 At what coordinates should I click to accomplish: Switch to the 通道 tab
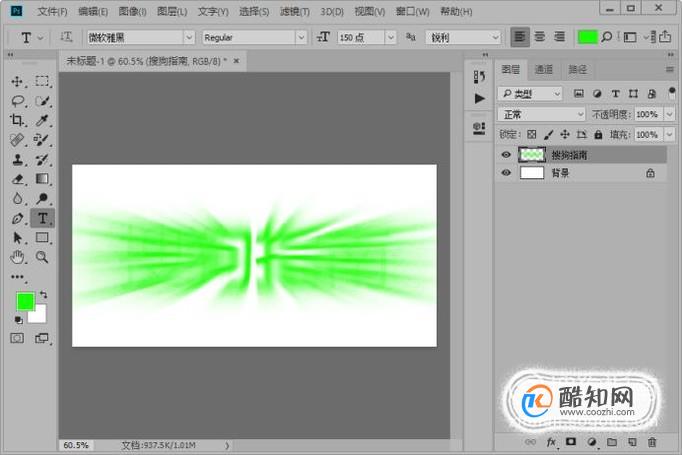tap(544, 69)
